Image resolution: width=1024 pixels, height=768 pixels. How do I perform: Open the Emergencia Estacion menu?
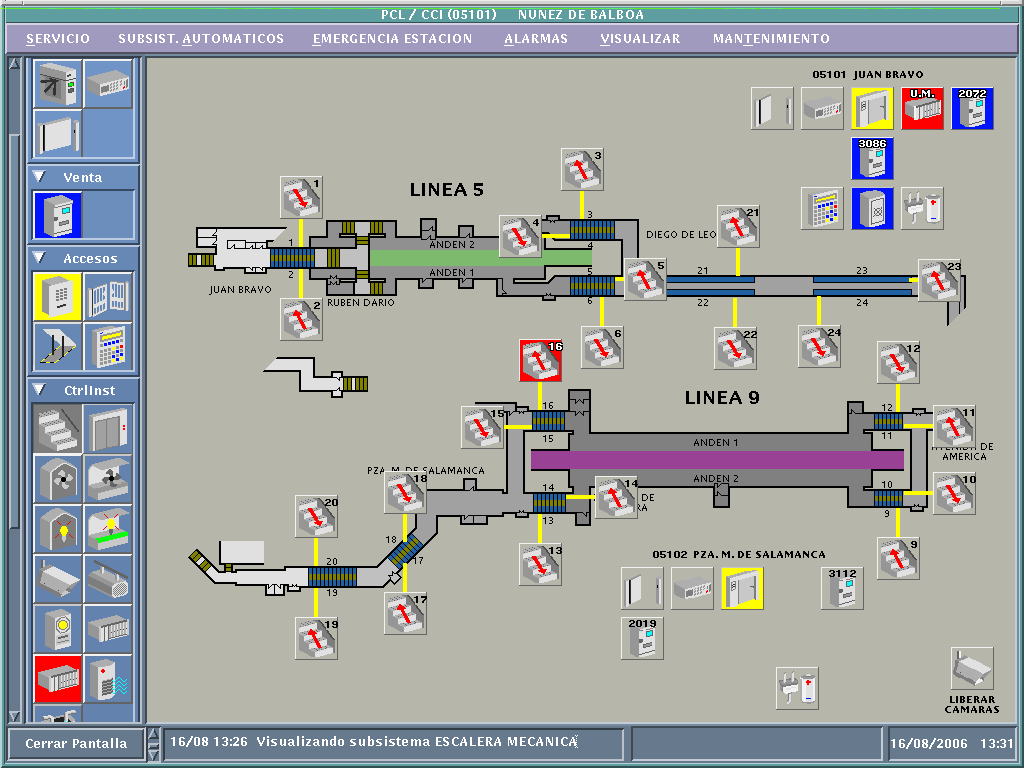pyautogui.click(x=392, y=39)
